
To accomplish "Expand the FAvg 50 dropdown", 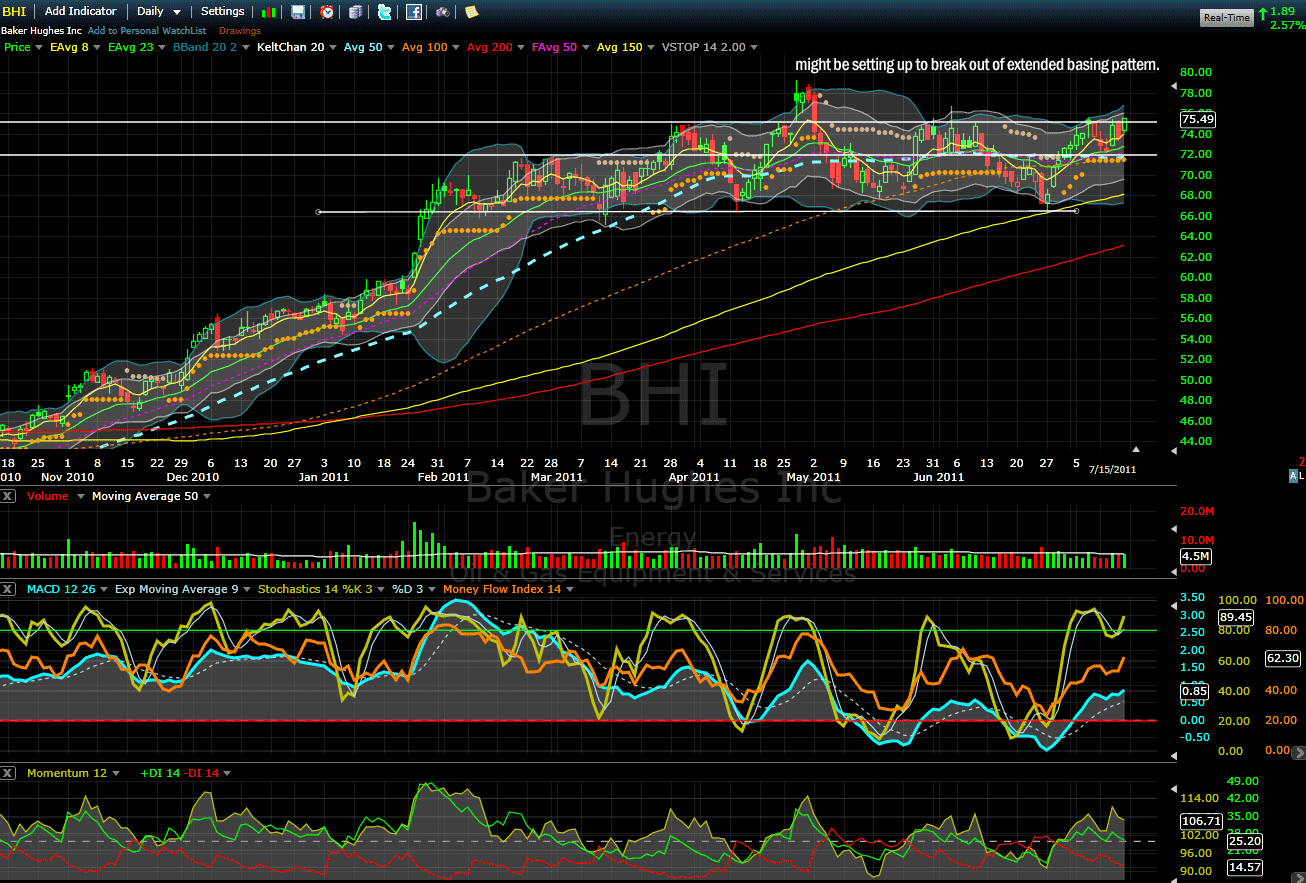I will [x=585, y=47].
